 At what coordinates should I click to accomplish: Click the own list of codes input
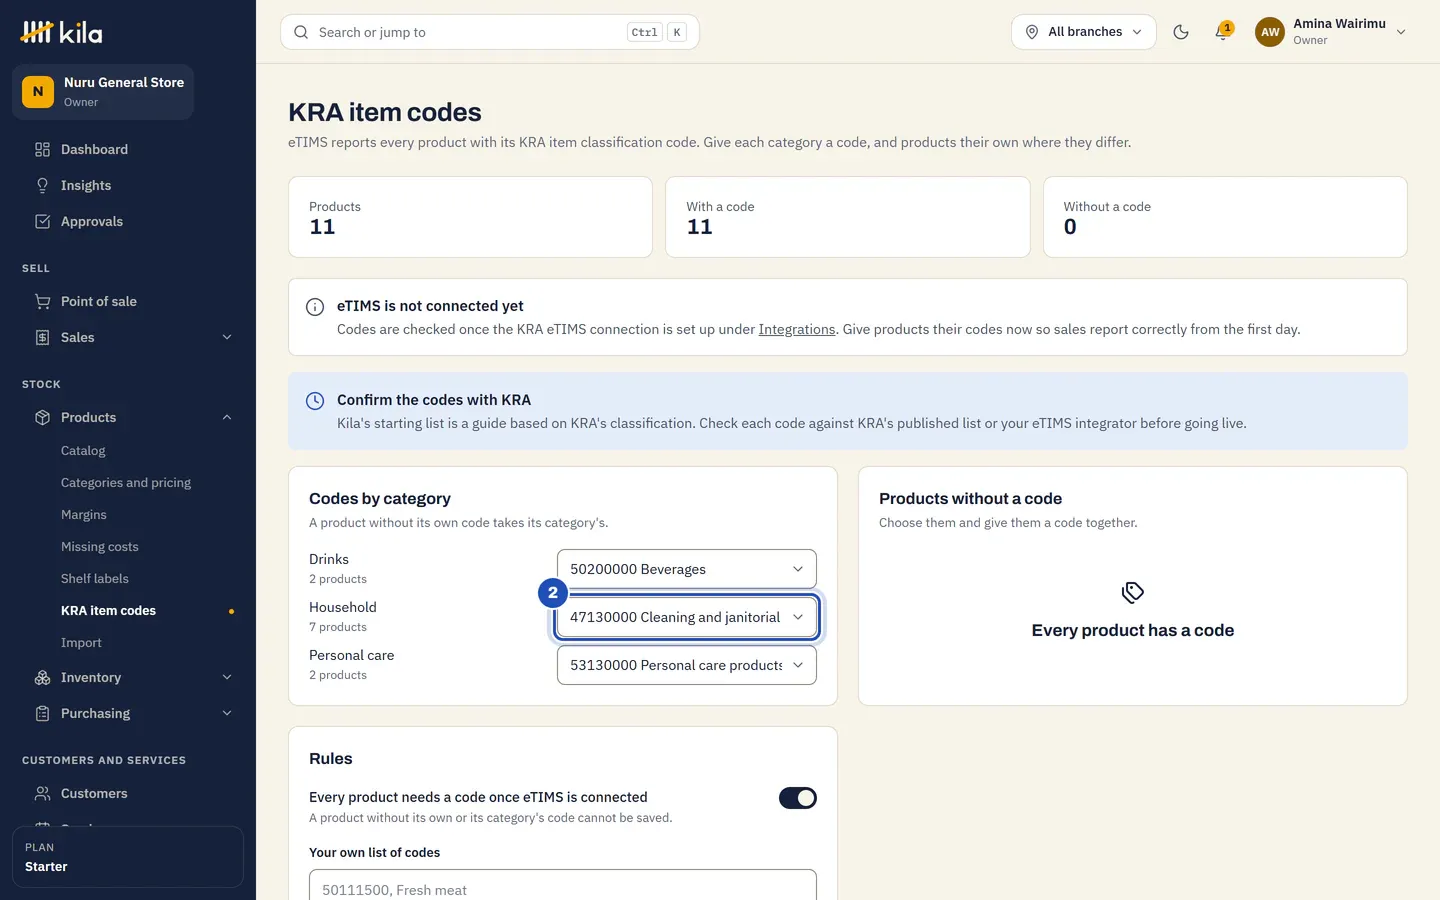pyautogui.click(x=563, y=885)
